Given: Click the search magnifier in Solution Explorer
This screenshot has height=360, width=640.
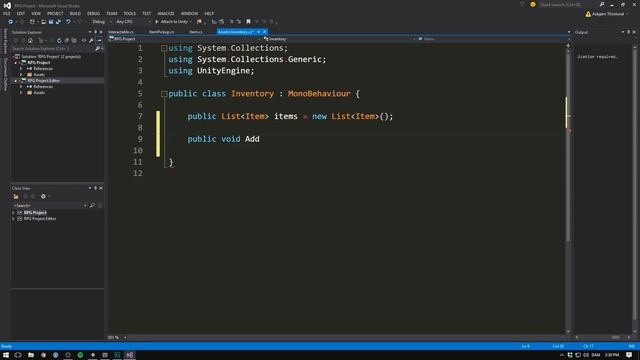Looking at the screenshot, I should click(98, 49).
